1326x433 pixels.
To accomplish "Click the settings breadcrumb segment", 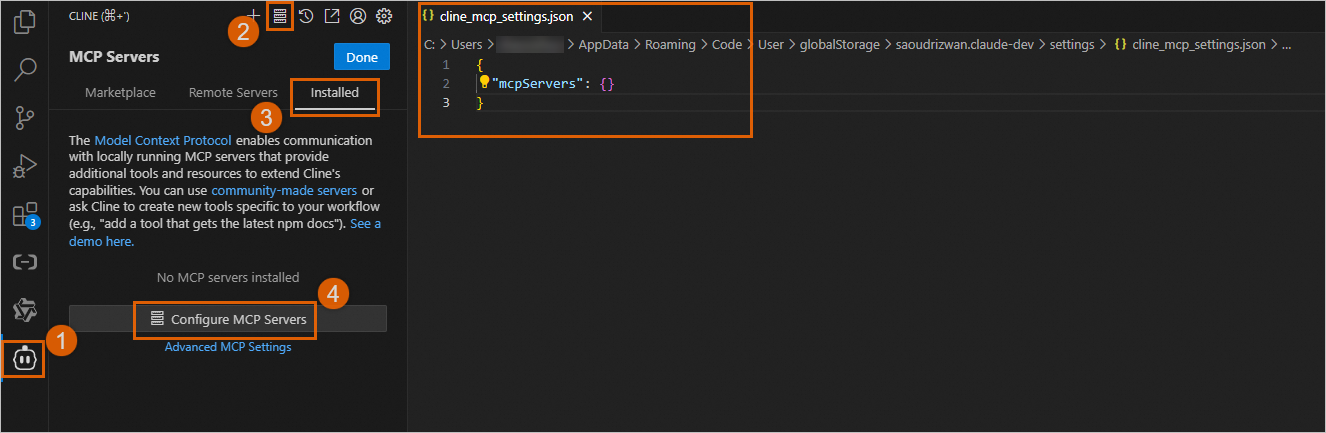I will 1072,45.
